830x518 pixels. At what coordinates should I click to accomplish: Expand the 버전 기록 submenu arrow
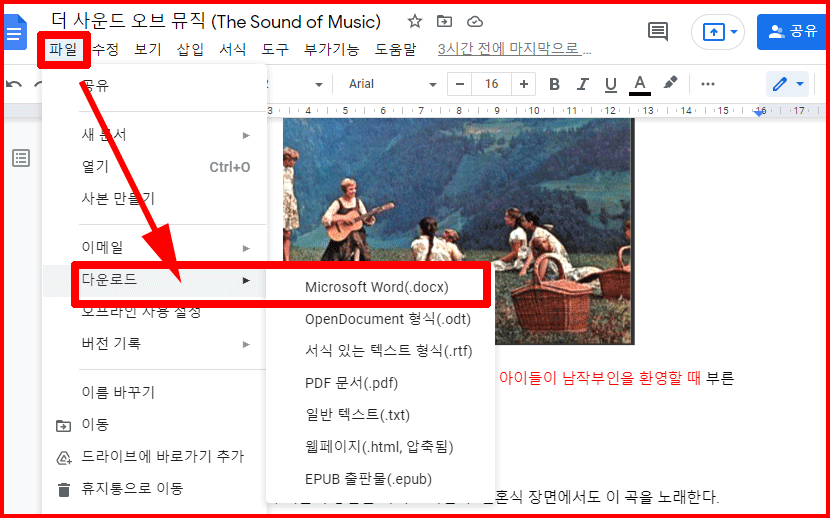click(x=246, y=344)
